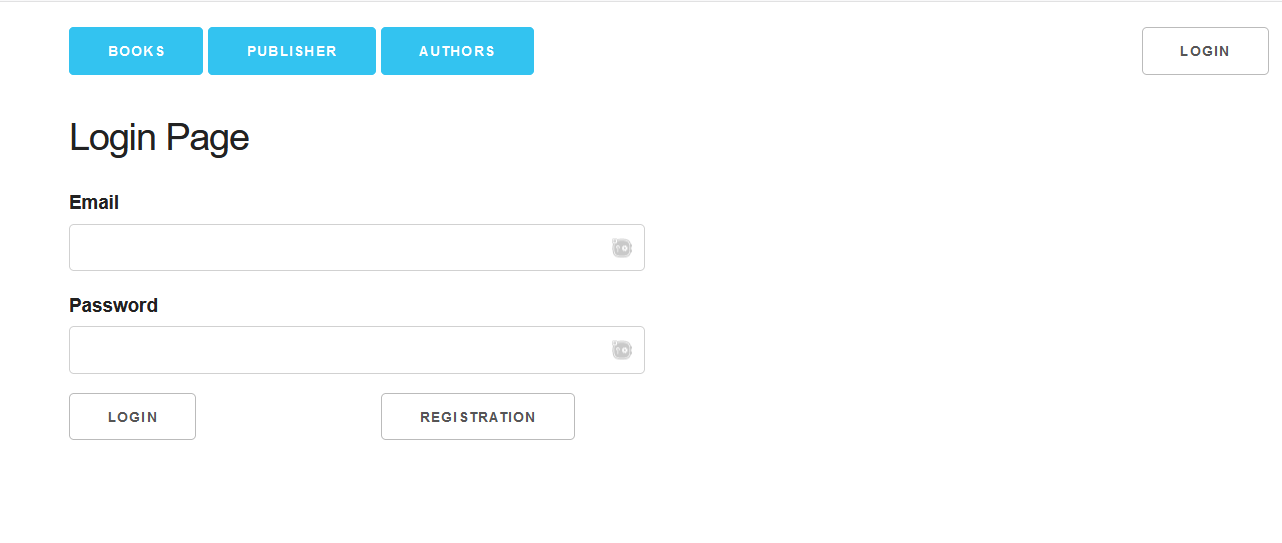Click the Email field label
Image resolution: width=1282 pixels, height=543 pixels.
coord(94,202)
